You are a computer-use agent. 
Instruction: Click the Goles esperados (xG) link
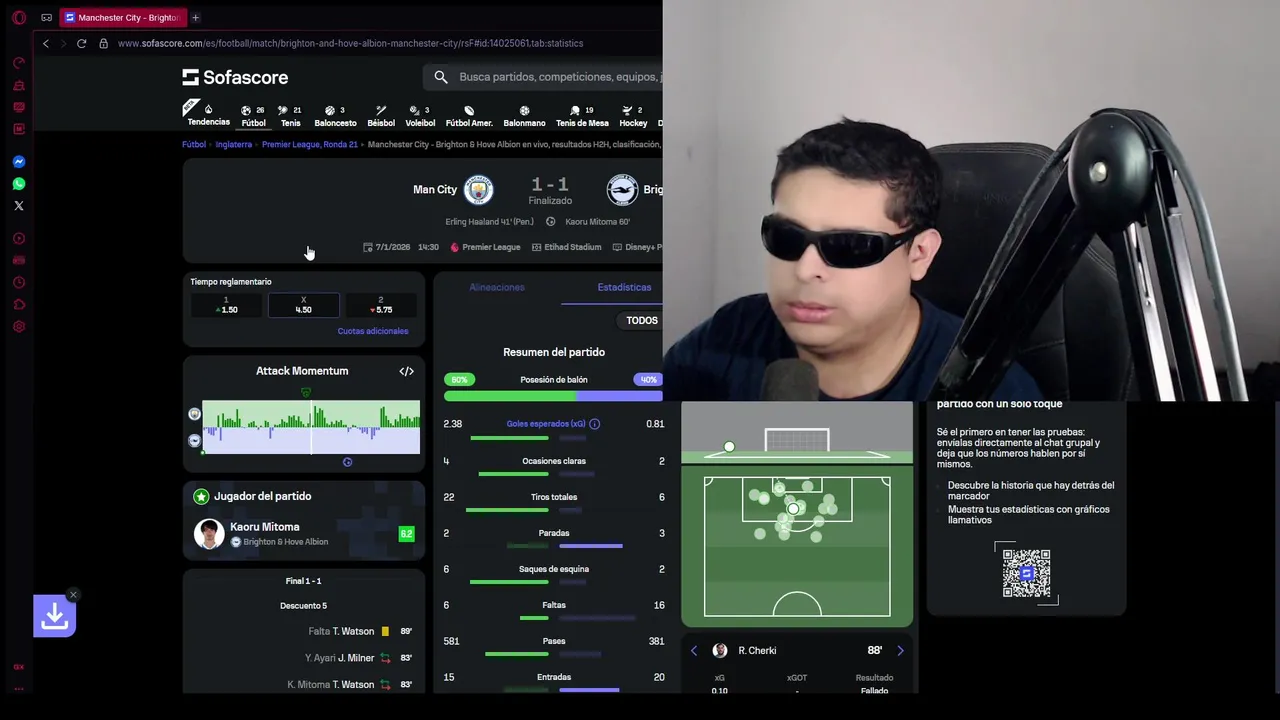546,424
